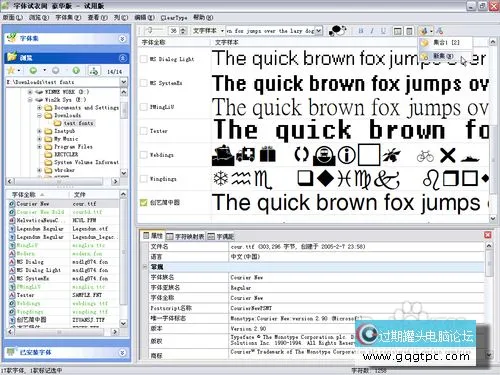Expand the Documents and Settings tree node

tap(39, 108)
